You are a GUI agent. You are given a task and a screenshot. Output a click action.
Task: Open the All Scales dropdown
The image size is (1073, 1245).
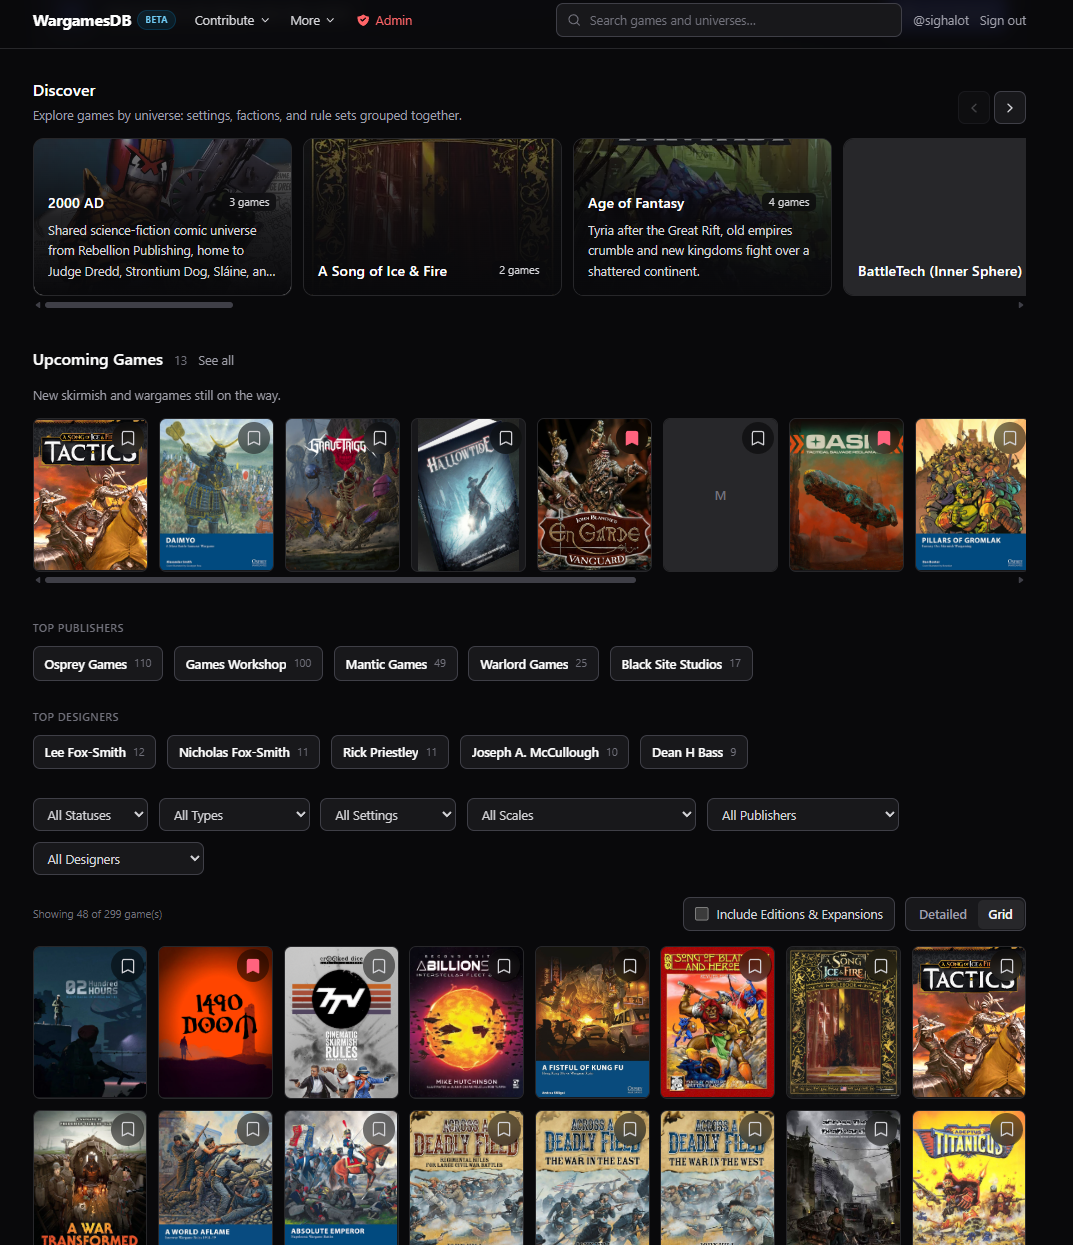[581, 815]
